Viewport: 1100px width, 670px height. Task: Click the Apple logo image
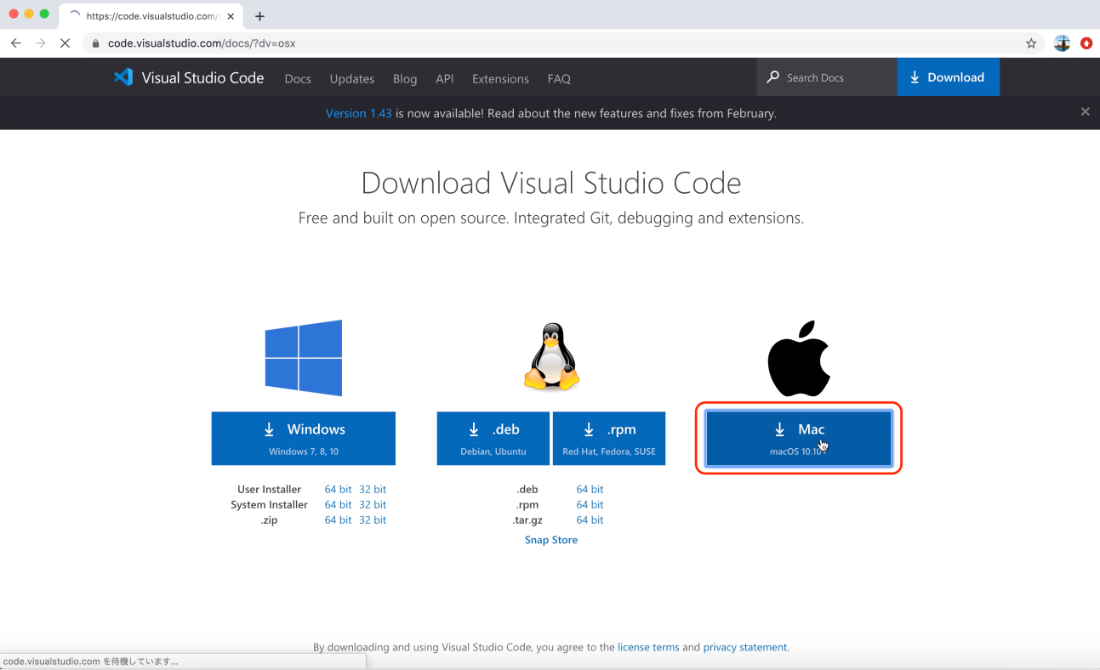pyautogui.click(x=798, y=359)
